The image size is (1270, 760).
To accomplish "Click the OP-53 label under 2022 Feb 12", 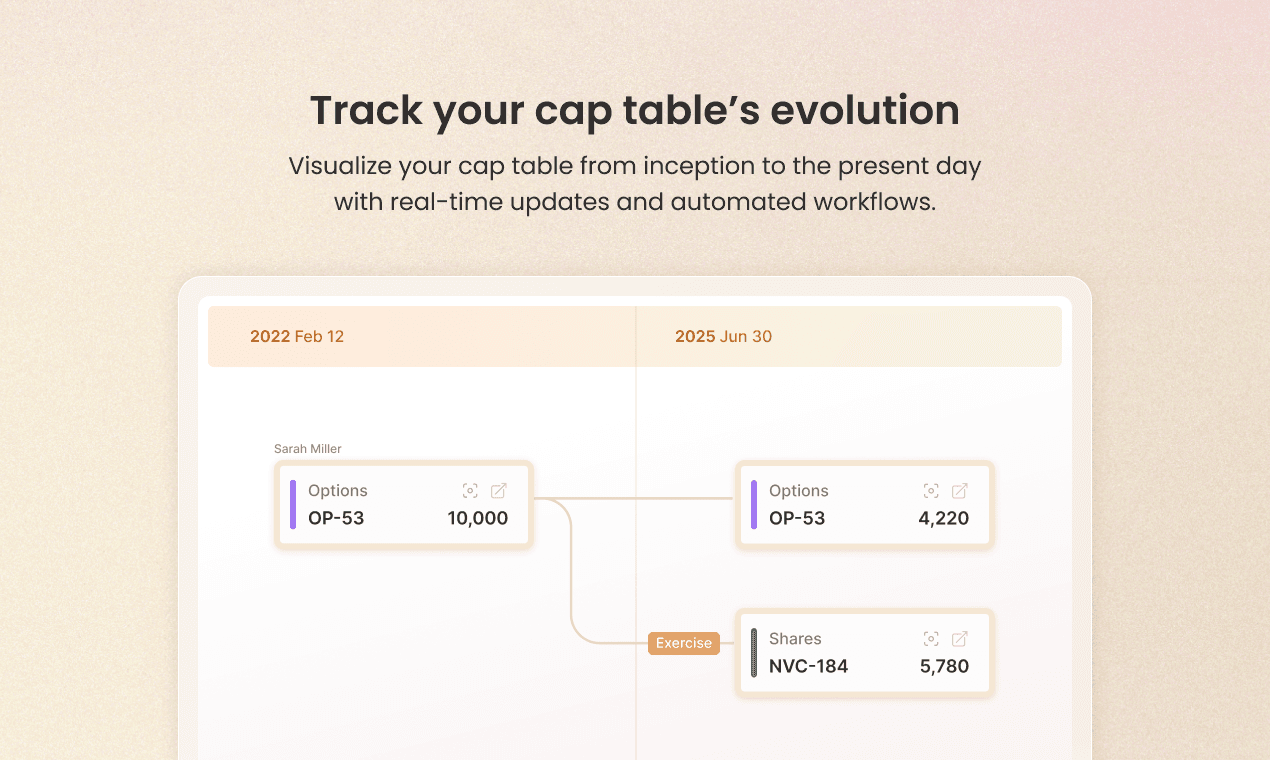I will point(336,518).
